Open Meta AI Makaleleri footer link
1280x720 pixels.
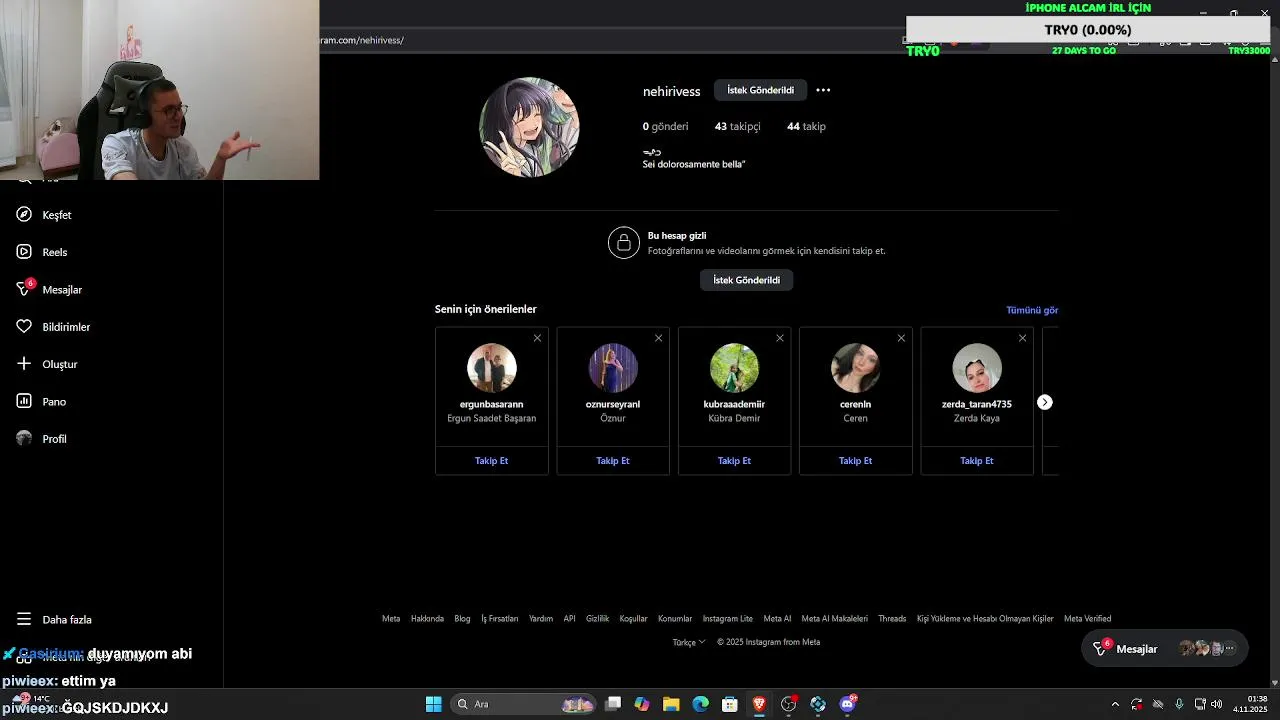point(834,618)
